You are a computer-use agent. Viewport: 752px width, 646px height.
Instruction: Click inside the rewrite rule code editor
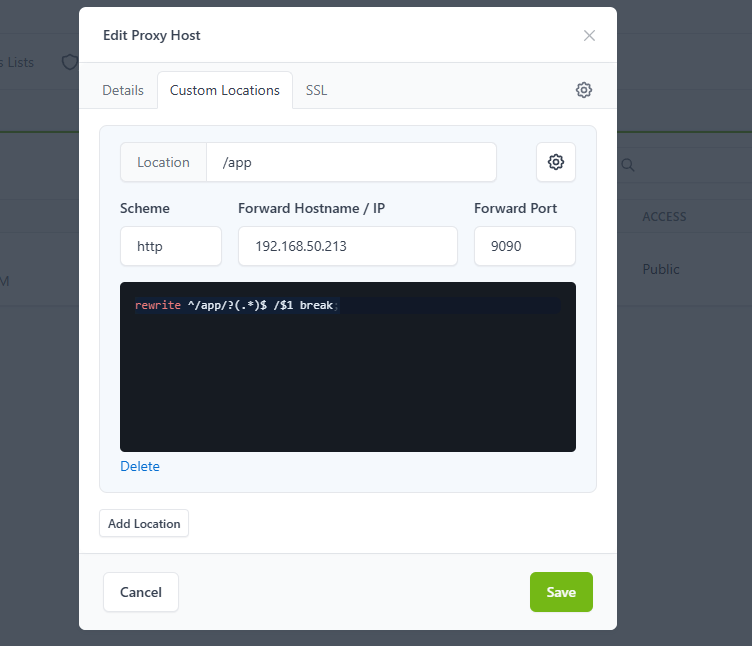[x=348, y=367]
